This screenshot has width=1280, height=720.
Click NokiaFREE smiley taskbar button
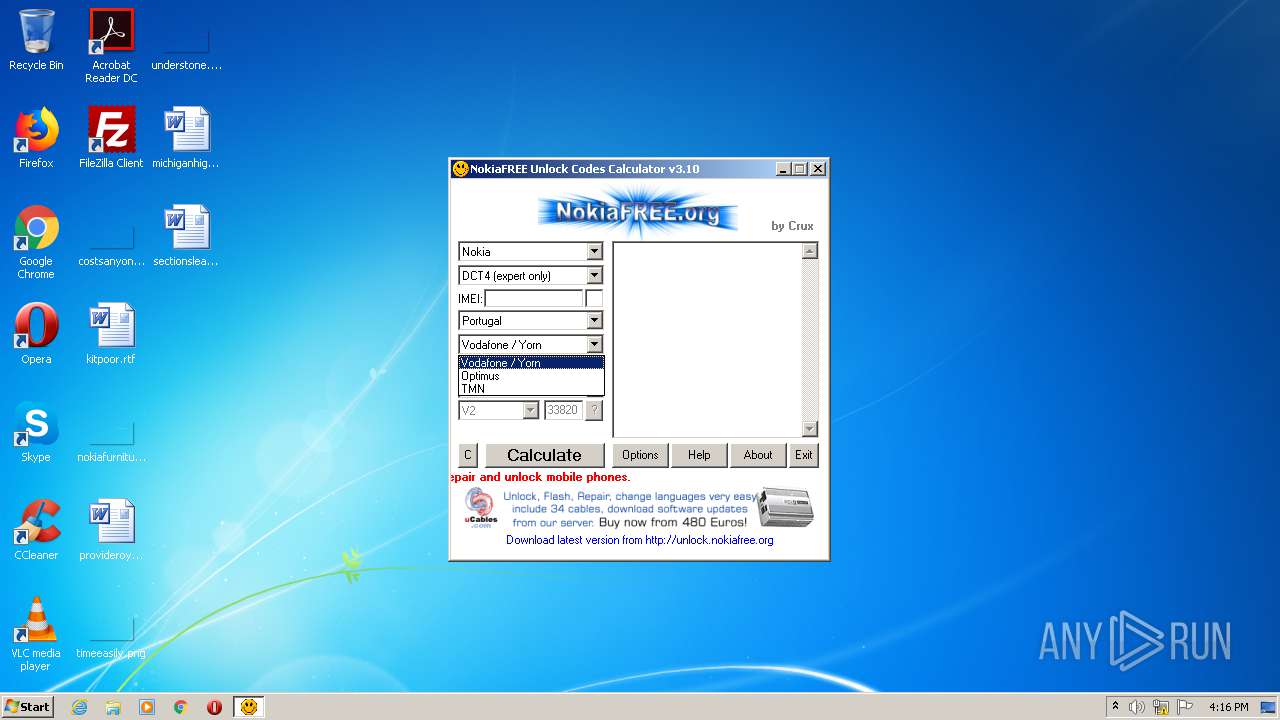[249, 707]
